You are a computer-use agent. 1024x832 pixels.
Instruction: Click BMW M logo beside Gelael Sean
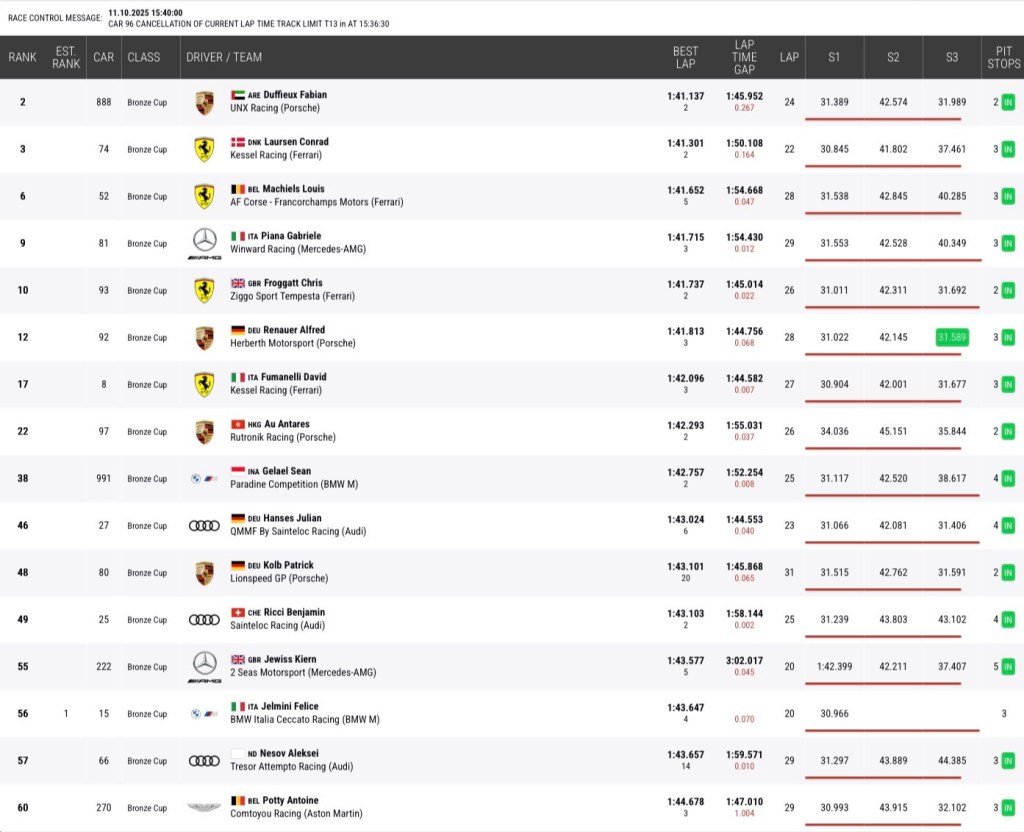click(204, 479)
